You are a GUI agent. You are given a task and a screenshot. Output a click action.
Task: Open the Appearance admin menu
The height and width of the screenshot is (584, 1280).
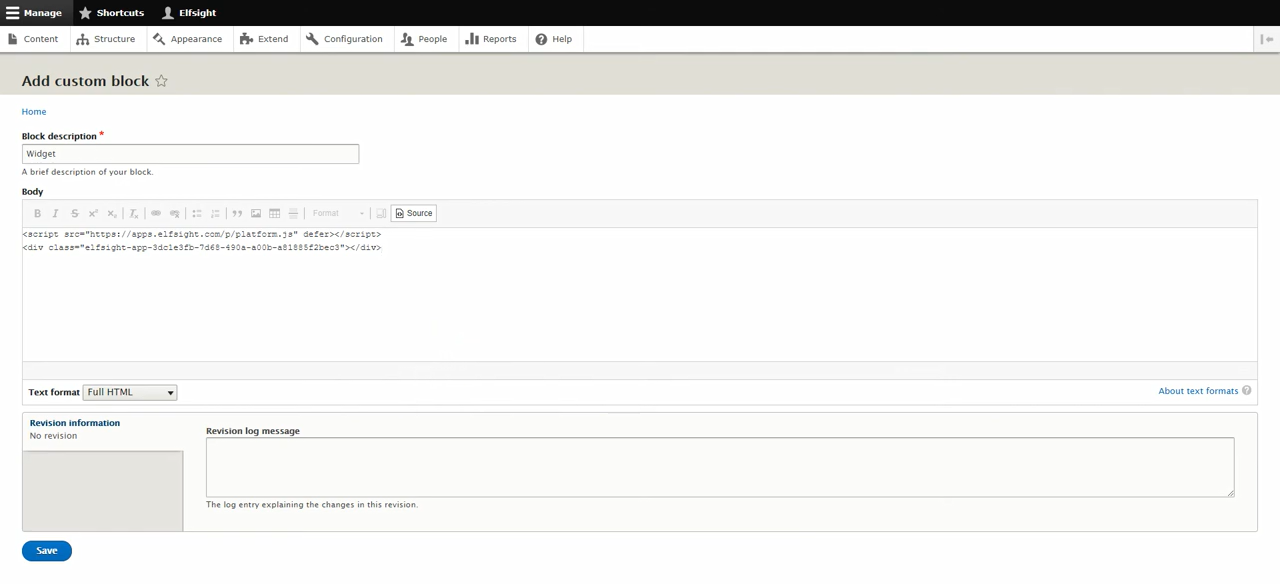[x=188, y=39]
